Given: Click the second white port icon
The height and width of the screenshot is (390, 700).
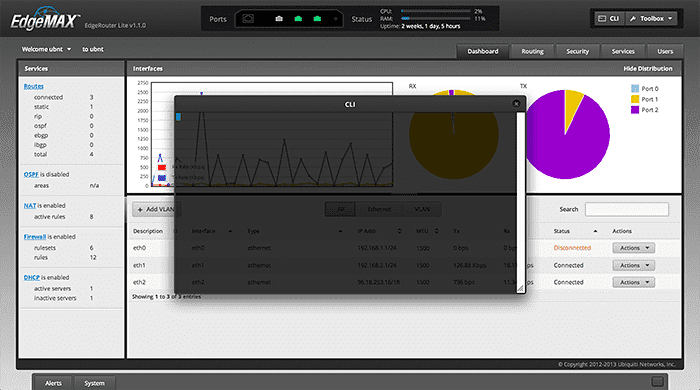Looking at the screenshot, I should pyautogui.click(x=279, y=19).
